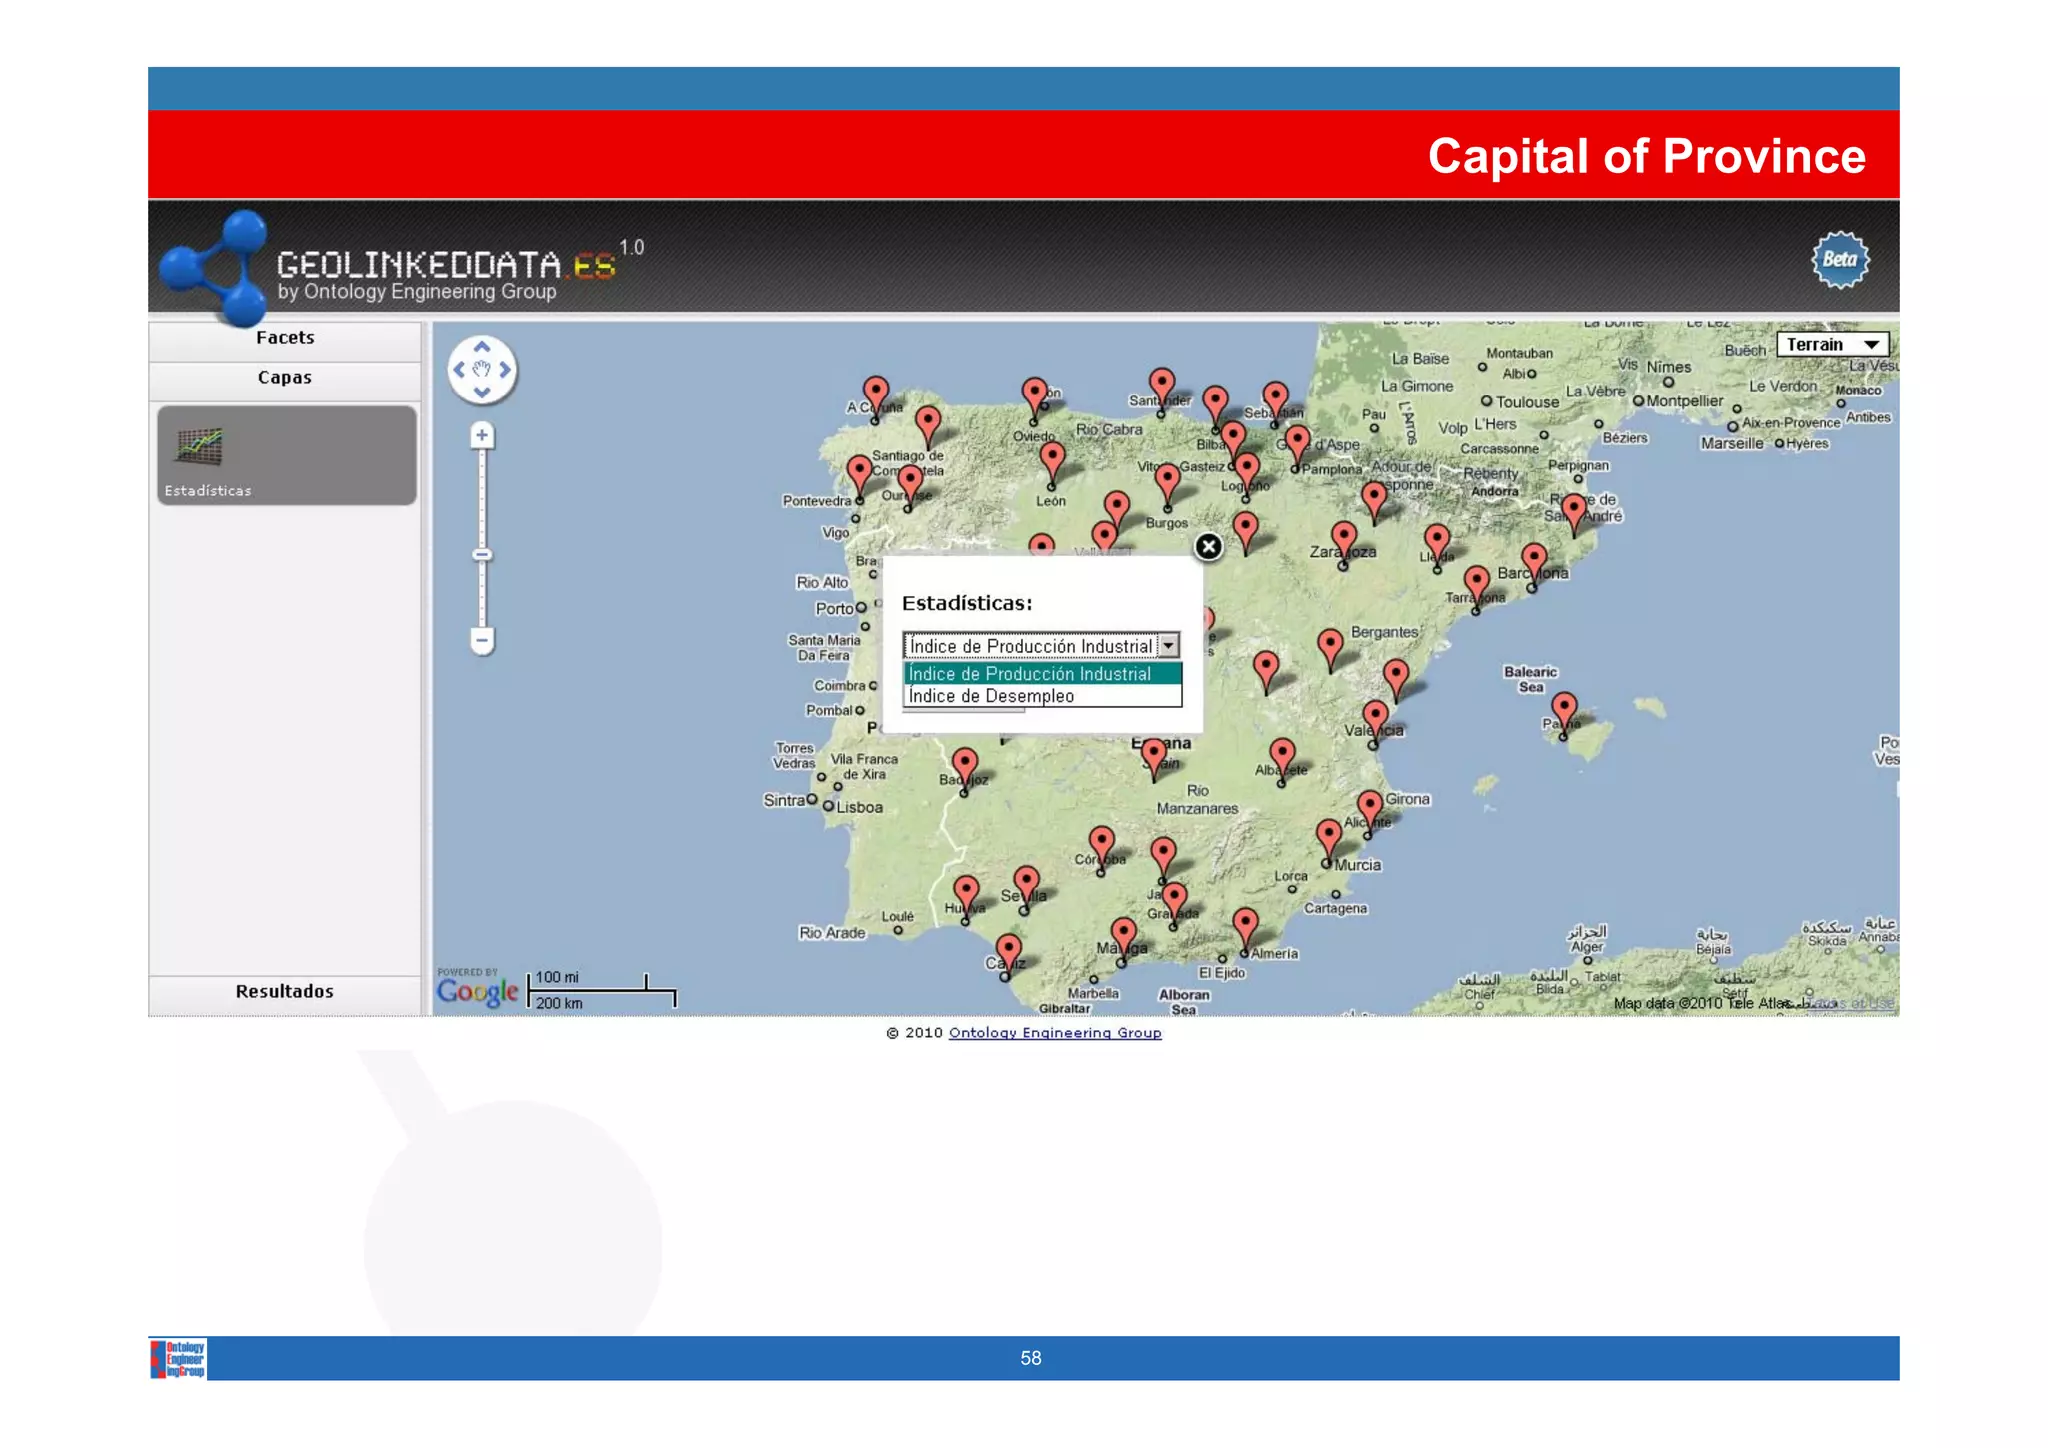Open the Capas panel tab

285,378
